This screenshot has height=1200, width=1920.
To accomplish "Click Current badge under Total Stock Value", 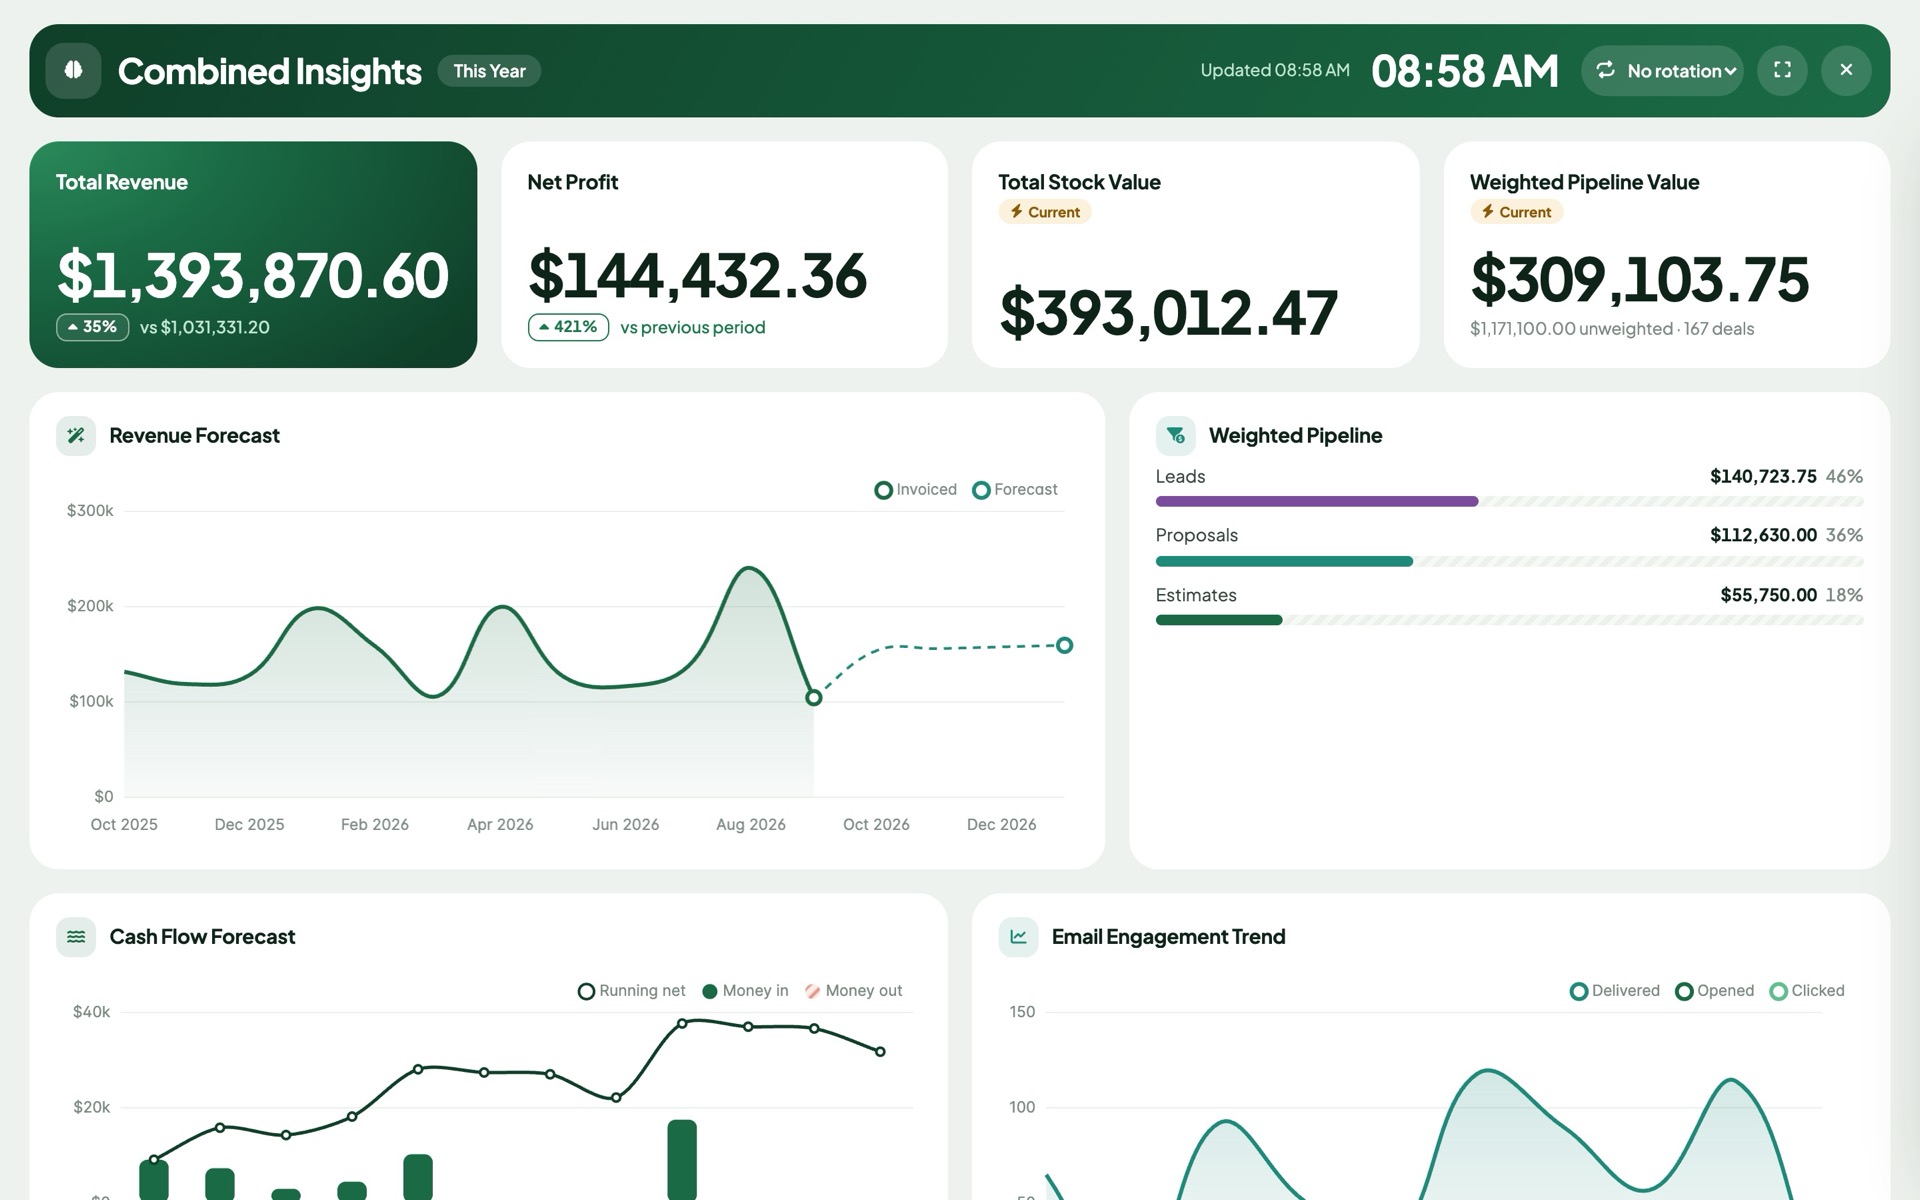I will pyautogui.click(x=1044, y=212).
